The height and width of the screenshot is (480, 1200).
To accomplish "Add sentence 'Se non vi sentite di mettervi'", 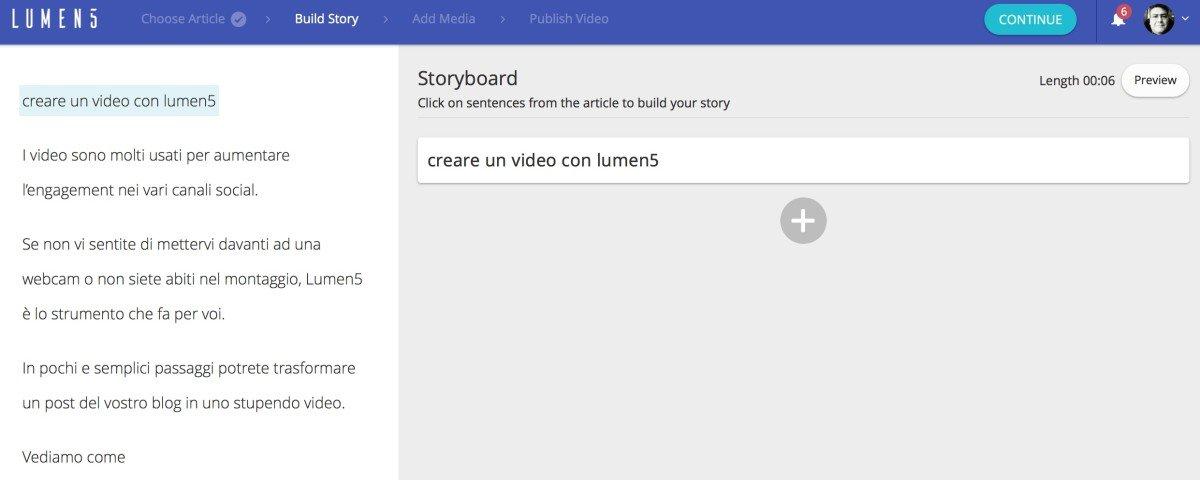I will click(192, 279).
